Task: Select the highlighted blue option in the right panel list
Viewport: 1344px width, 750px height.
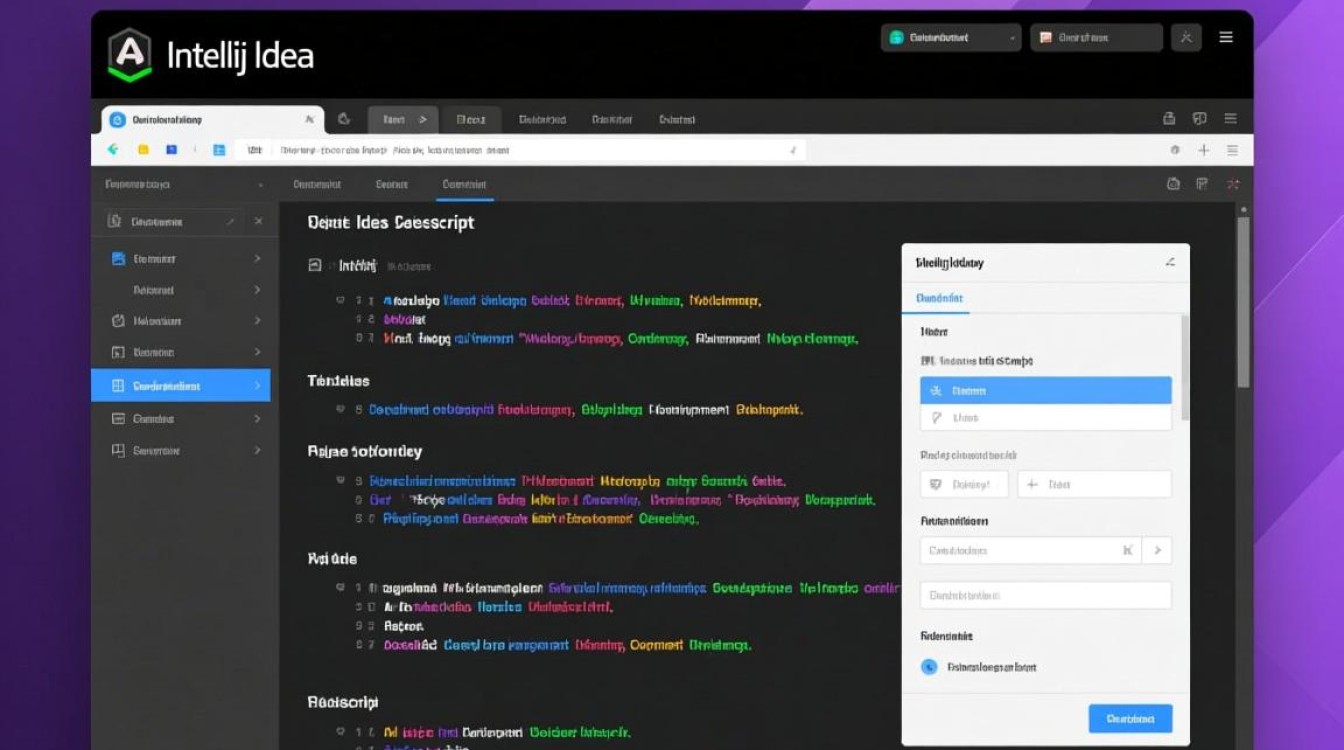Action: 1045,390
